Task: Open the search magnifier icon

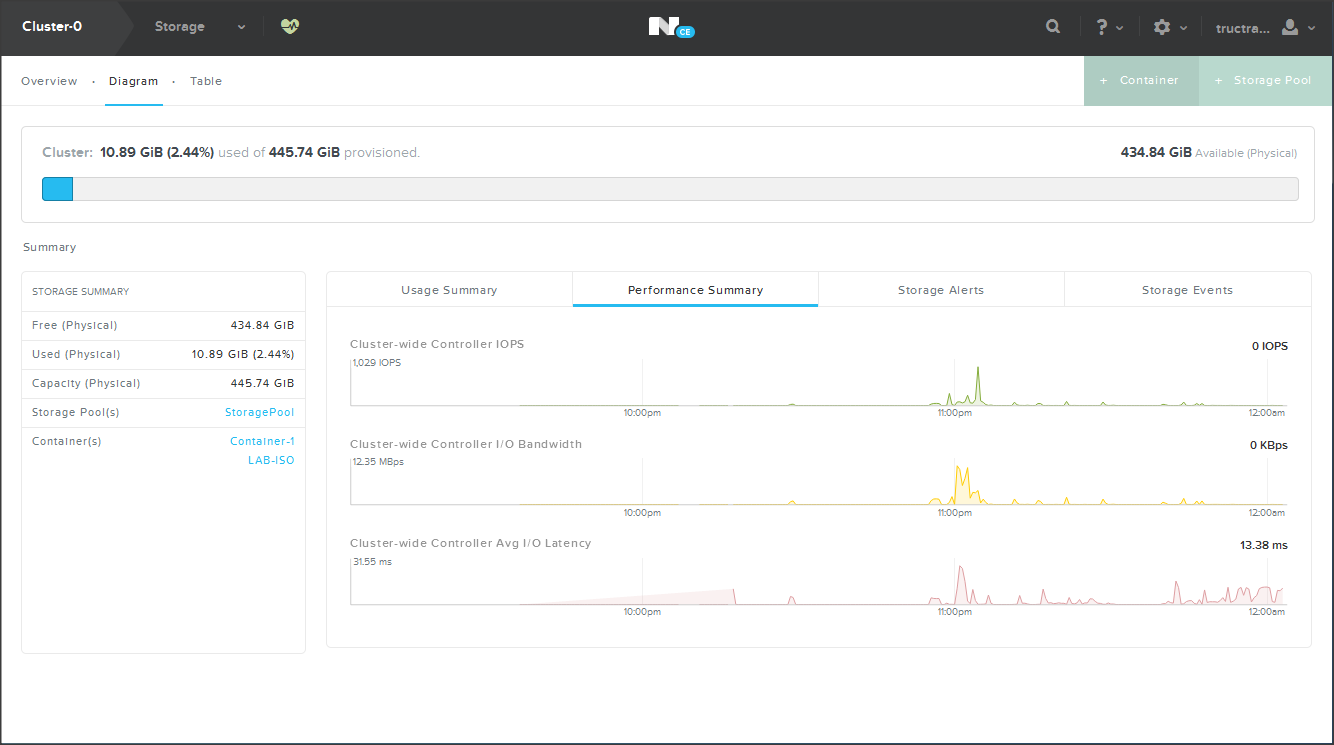Action: 1053,27
